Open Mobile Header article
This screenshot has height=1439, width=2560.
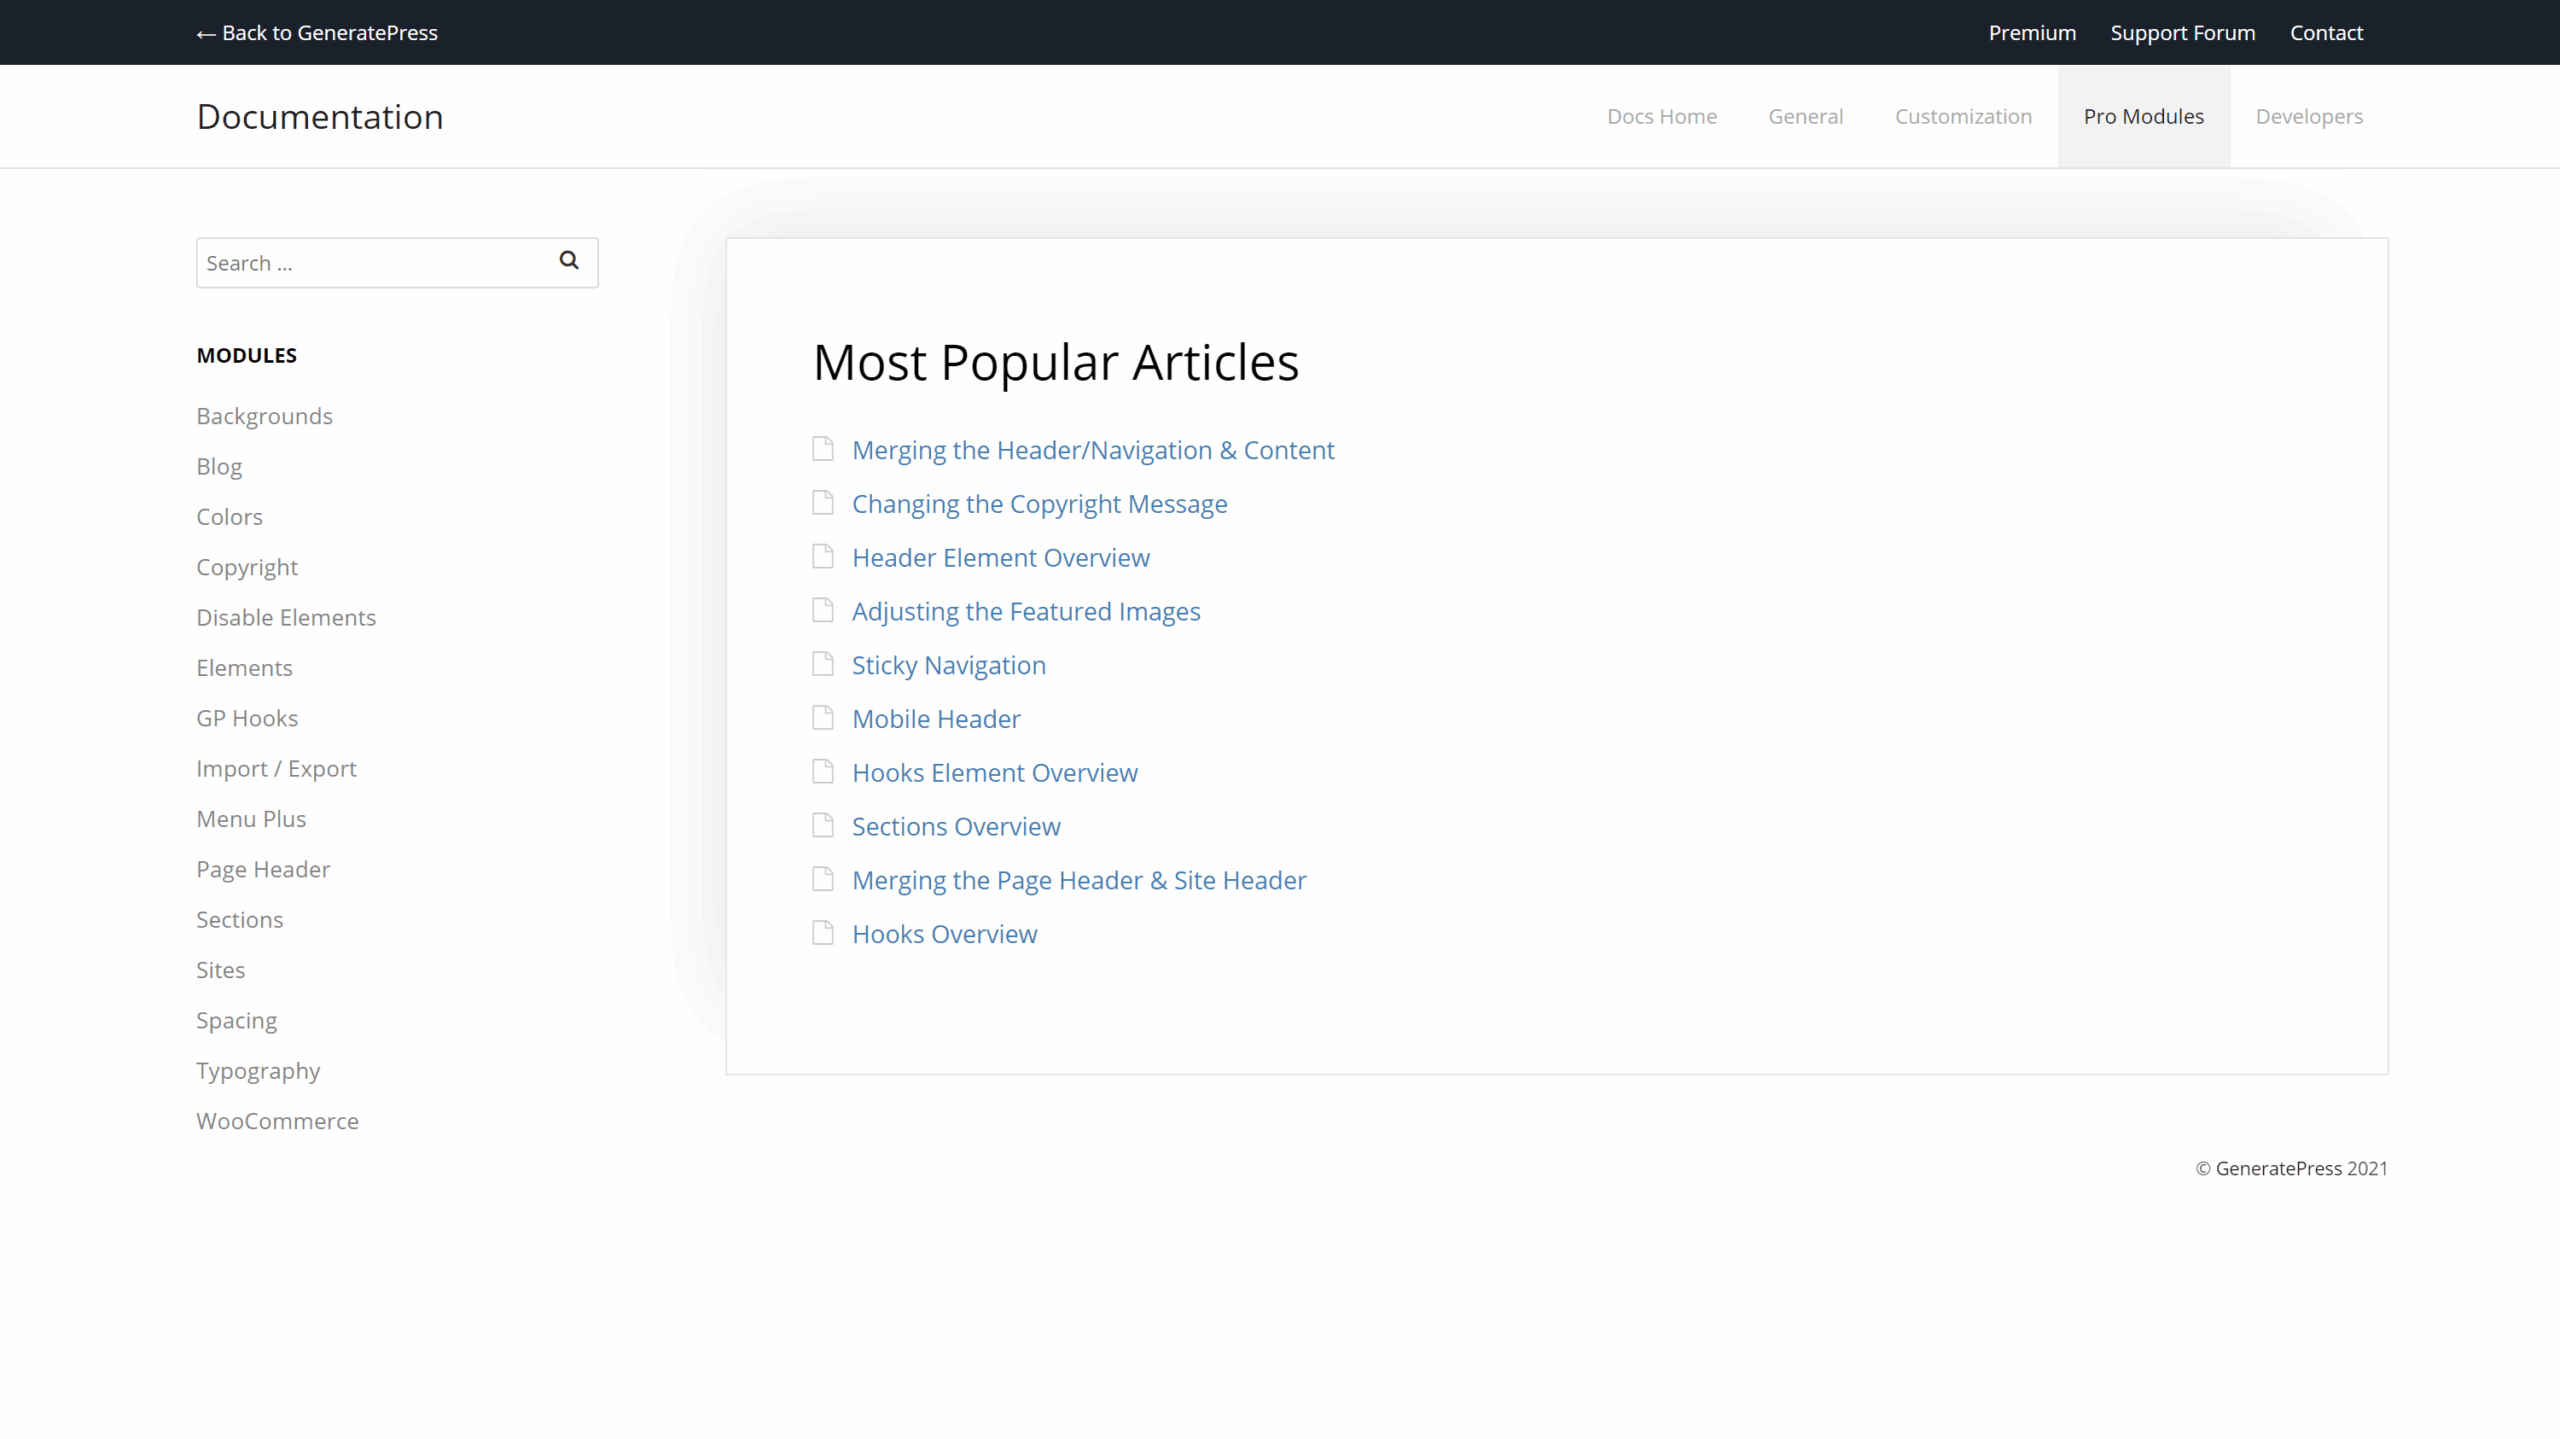pyautogui.click(x=936, y=719)
